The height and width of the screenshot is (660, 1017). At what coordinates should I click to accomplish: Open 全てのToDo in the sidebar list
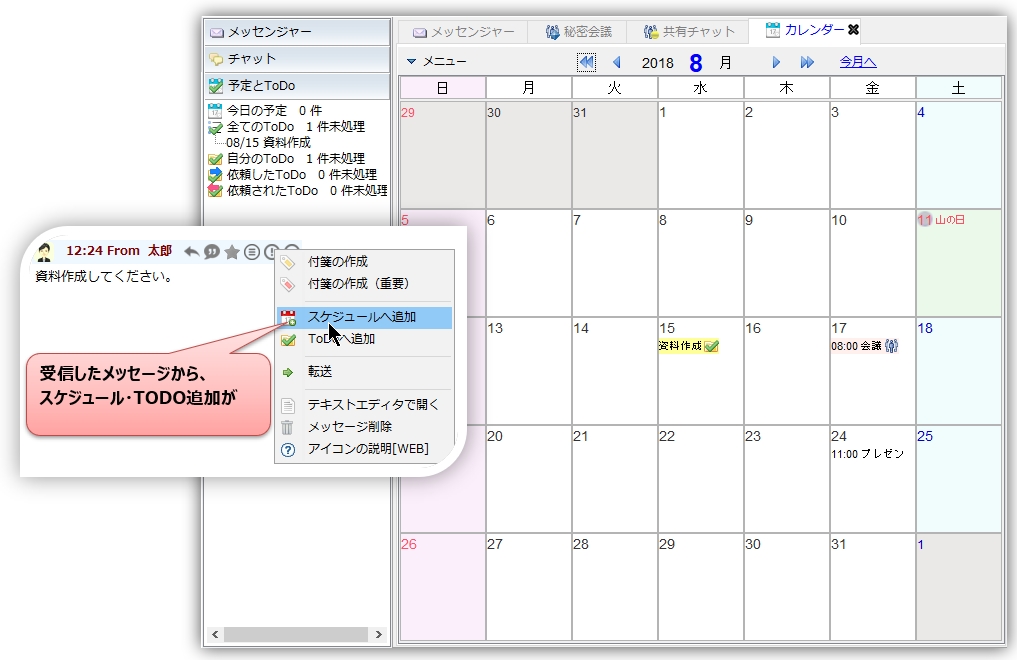[x=295, y=127]
